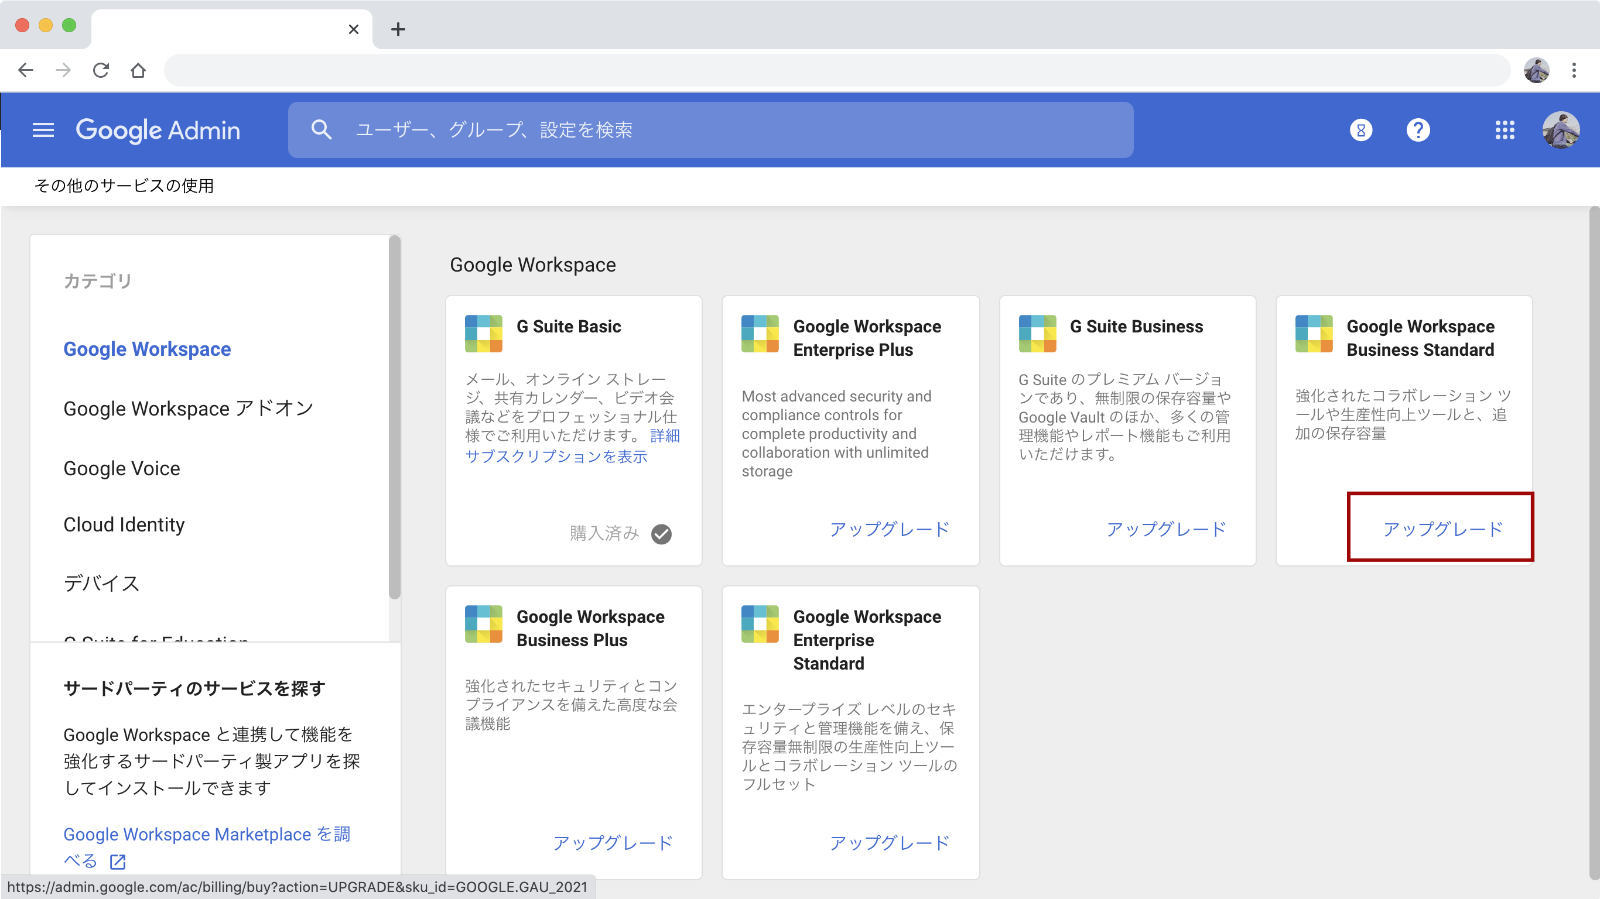
Task: Upgrade to G Suite Business
Action: click(x=1166, y=529)
